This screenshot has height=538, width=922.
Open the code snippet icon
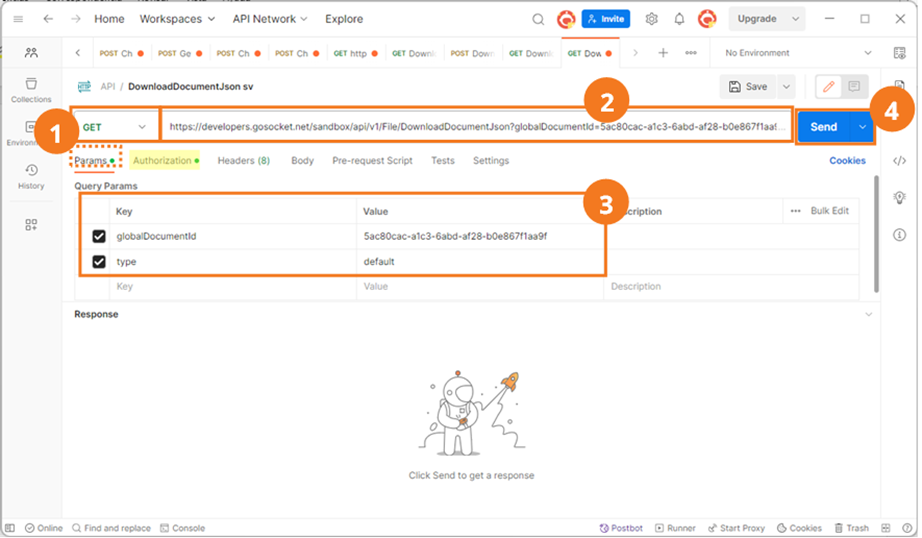coord(900,161)
